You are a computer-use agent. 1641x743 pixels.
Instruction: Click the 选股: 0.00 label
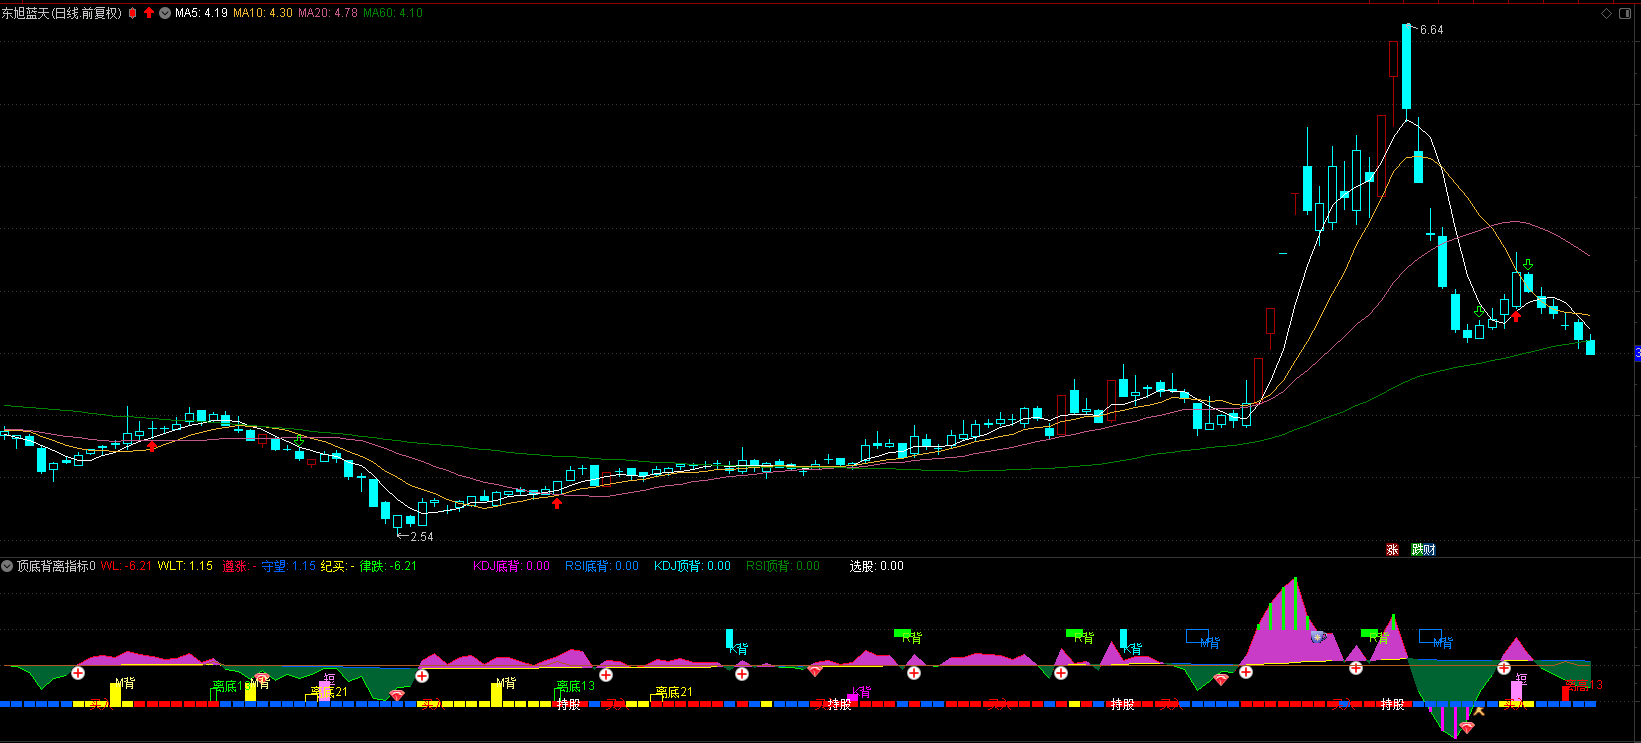[x=877, y=566]
